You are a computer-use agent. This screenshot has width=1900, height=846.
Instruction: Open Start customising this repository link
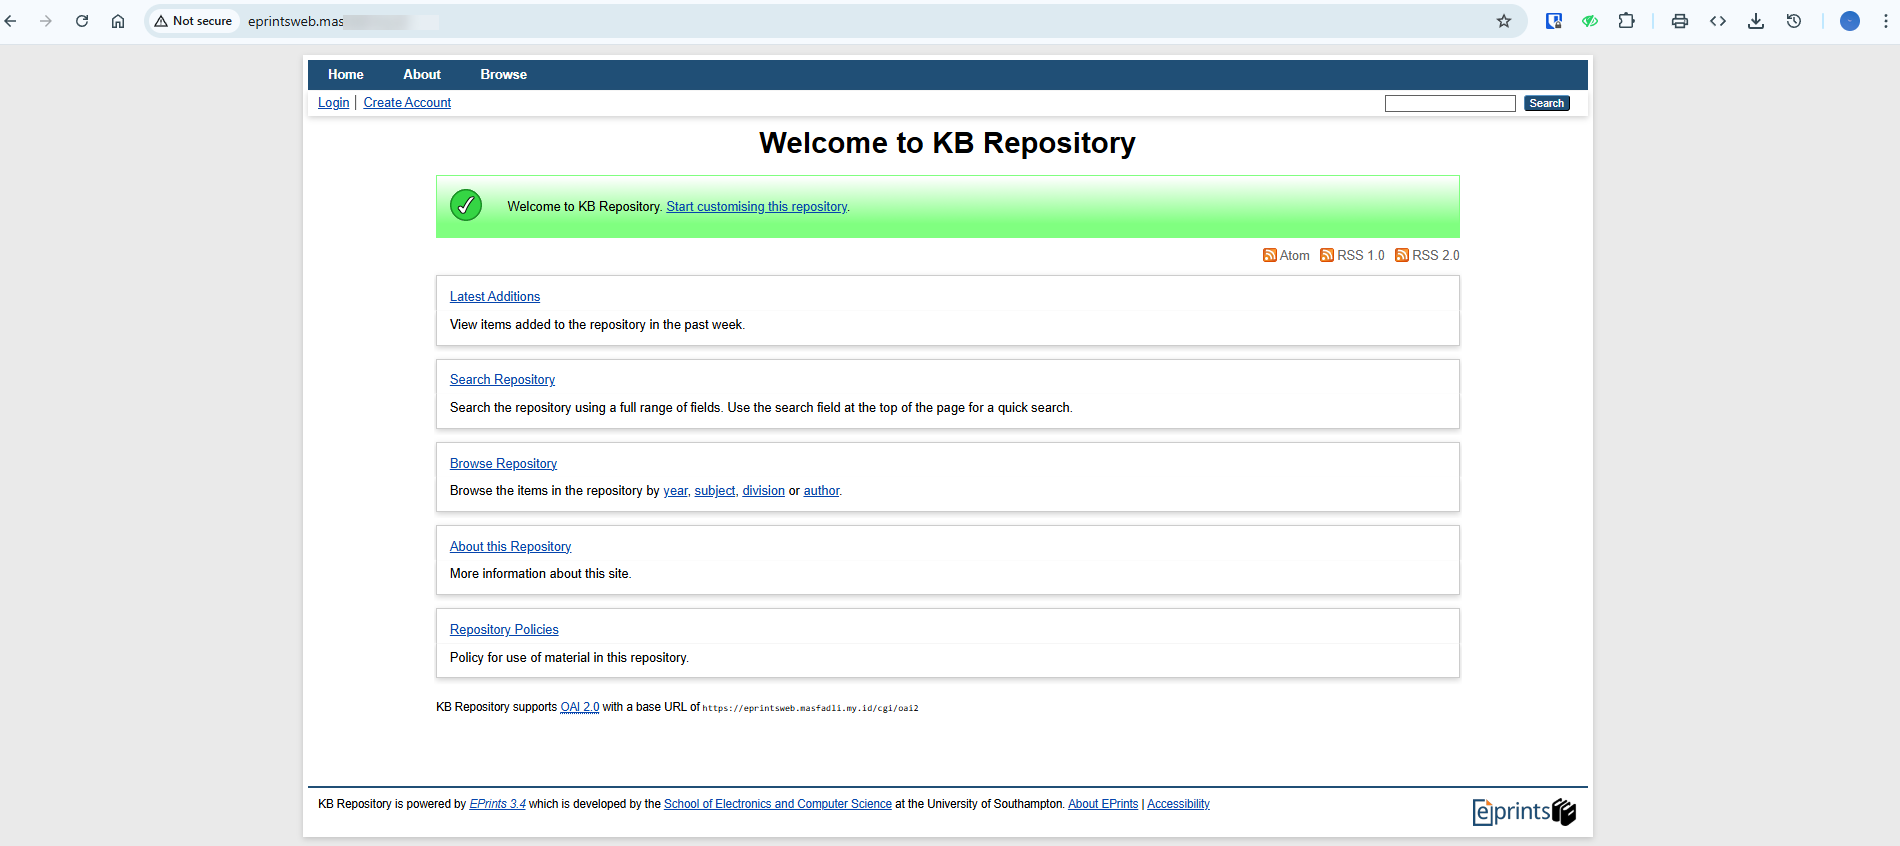coord(757,207)
